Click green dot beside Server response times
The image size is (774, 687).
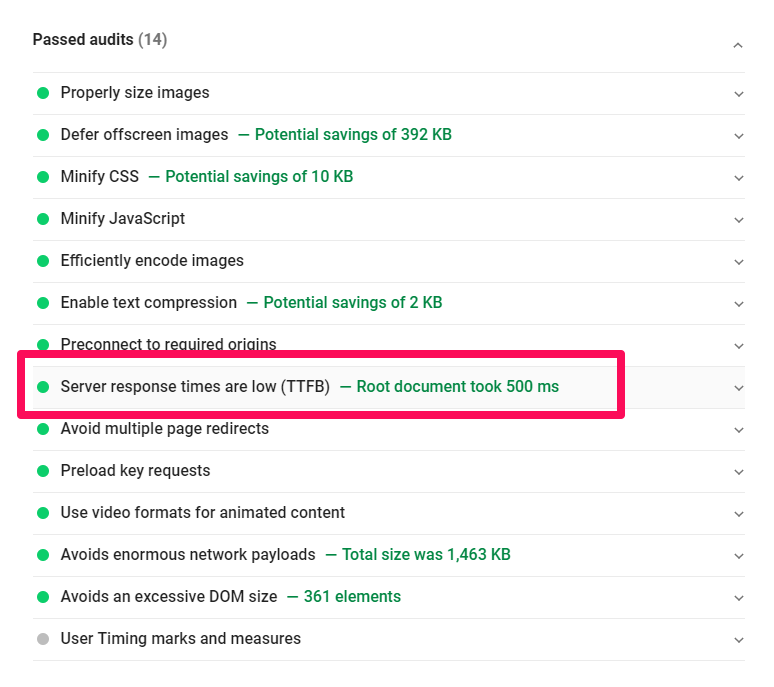tap(43, 387)
